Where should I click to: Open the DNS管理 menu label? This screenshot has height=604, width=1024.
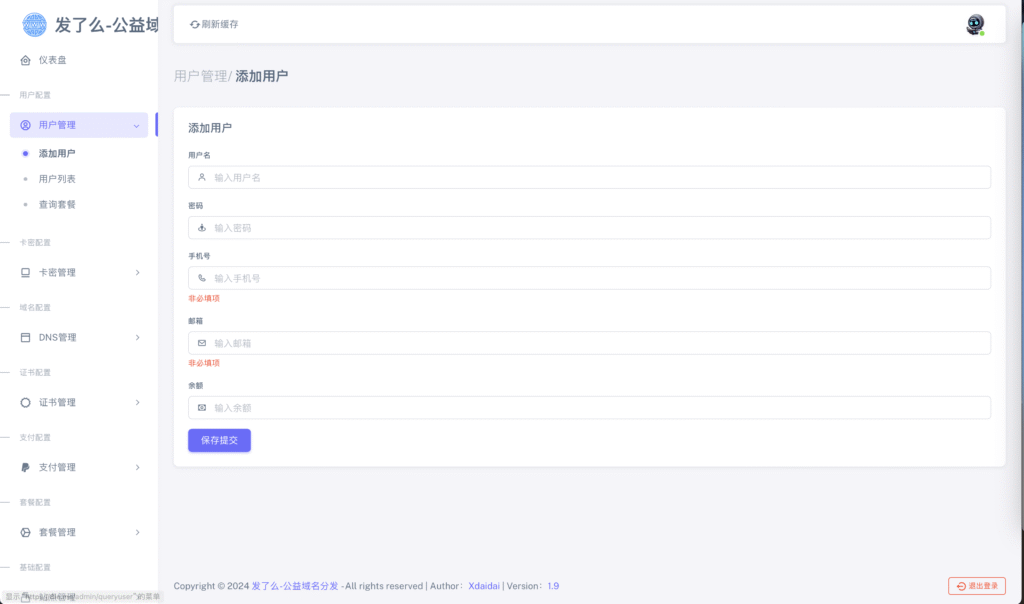click(x=57, y=338)
